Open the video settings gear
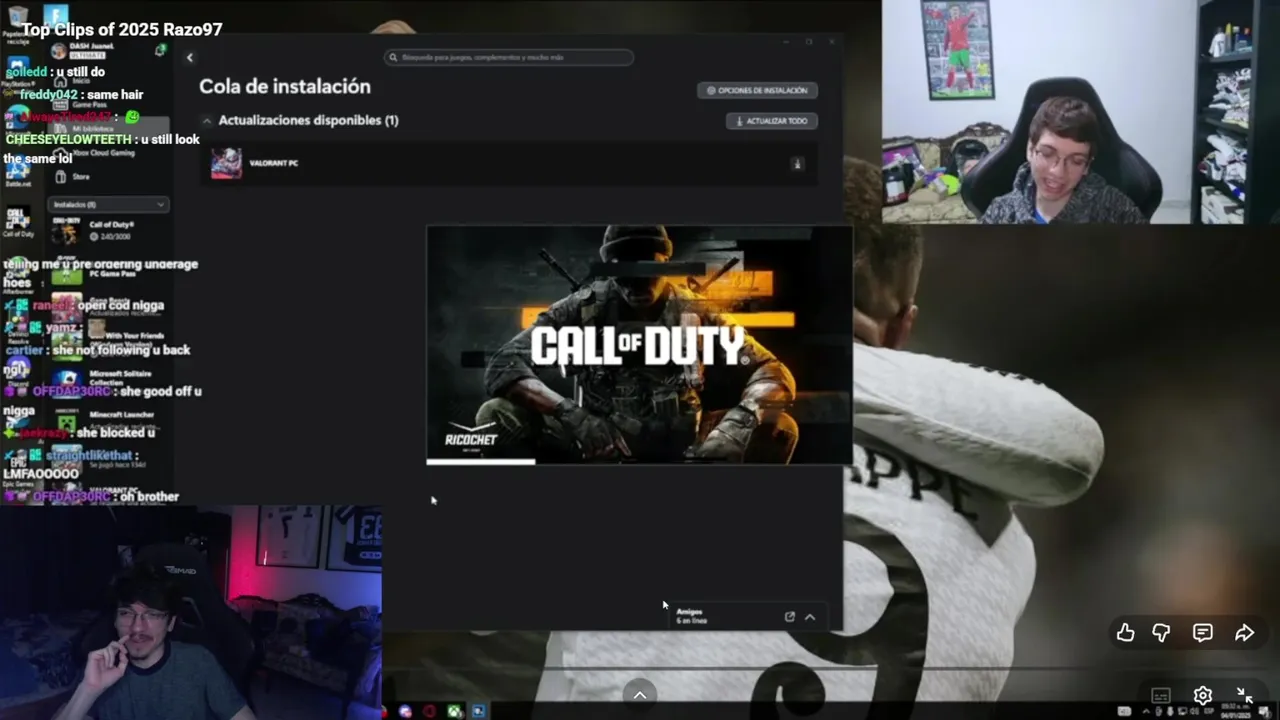This screenshot has width=1280, height=720. coord(1203,695)
